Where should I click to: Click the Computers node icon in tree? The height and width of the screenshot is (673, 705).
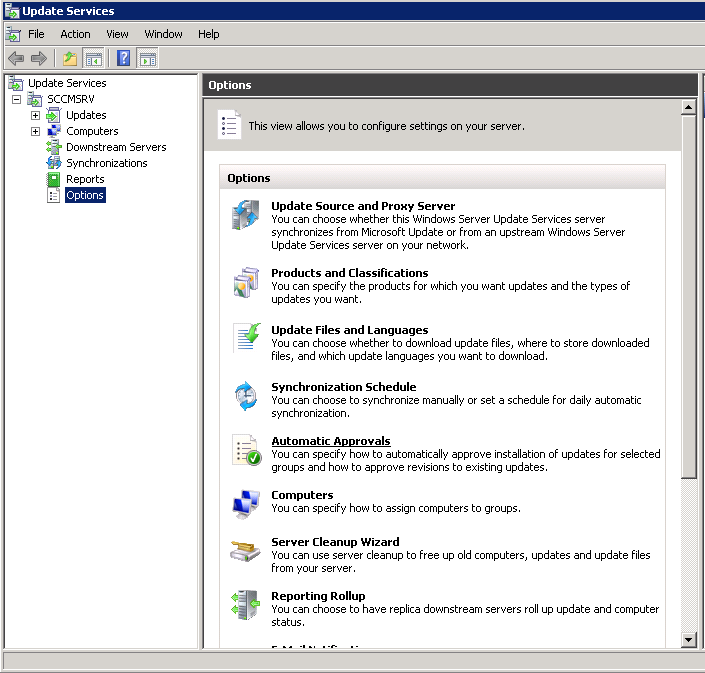54,131
